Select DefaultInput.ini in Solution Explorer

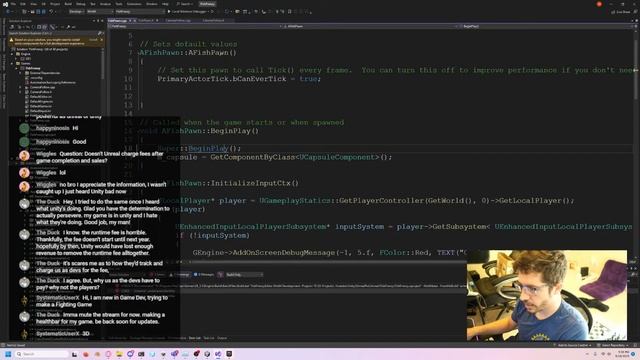click(40, 111)
